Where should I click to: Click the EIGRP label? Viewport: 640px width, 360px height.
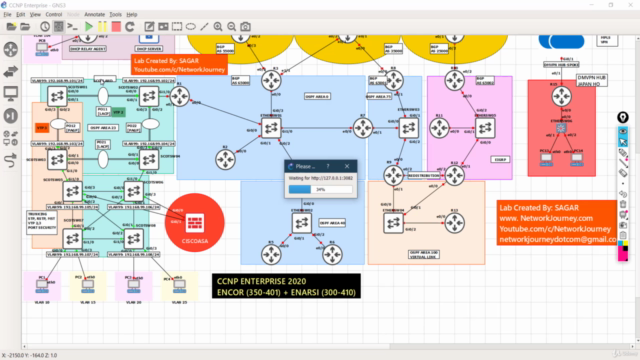pyautogui.click(x=500, y=160)
